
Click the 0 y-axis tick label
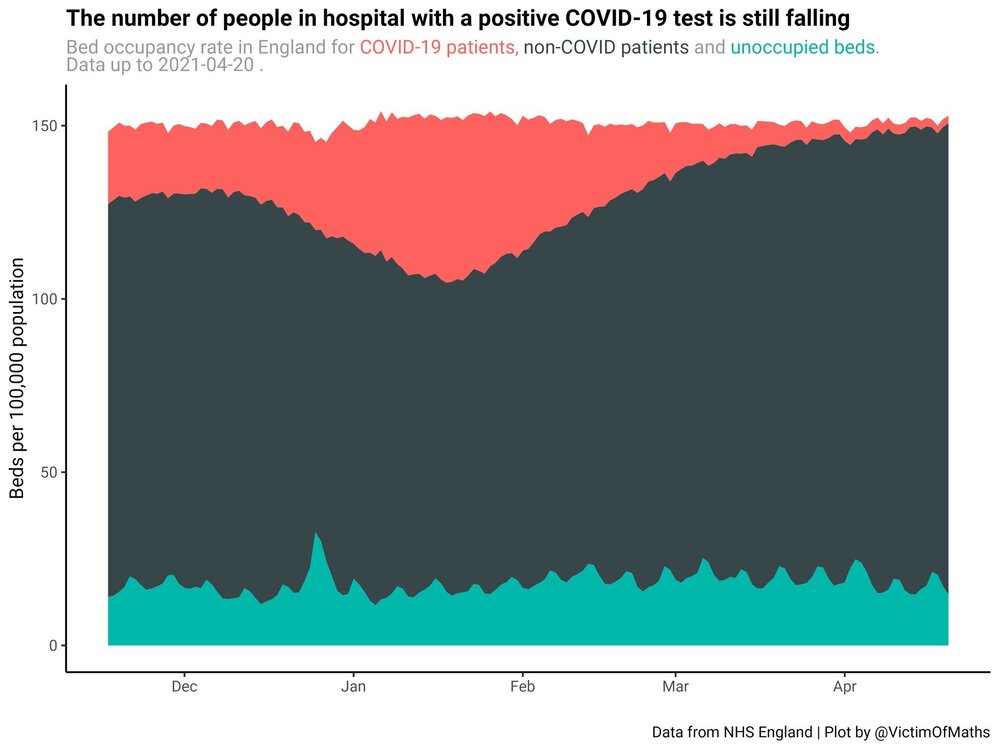pyautogui.click(x=53, y=646)
